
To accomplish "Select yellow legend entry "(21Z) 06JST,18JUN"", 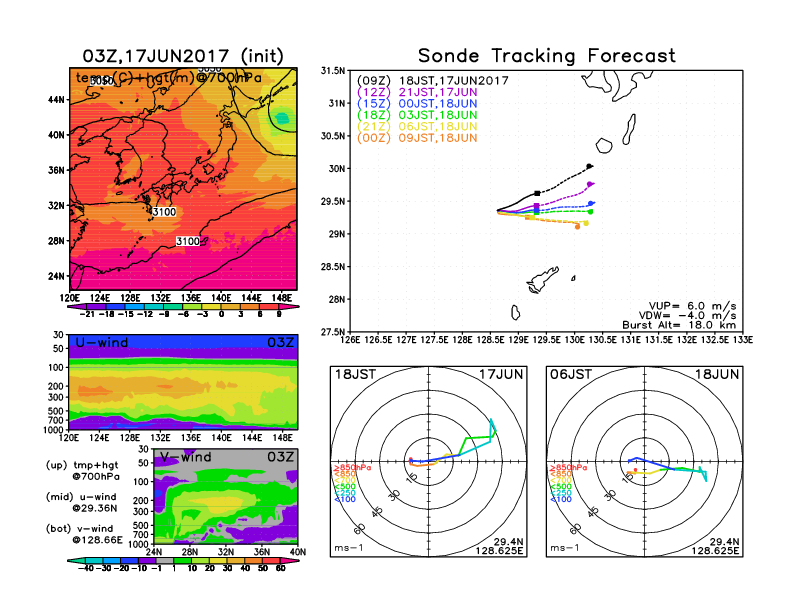I will pyautogui.click(x=417, y=127).
